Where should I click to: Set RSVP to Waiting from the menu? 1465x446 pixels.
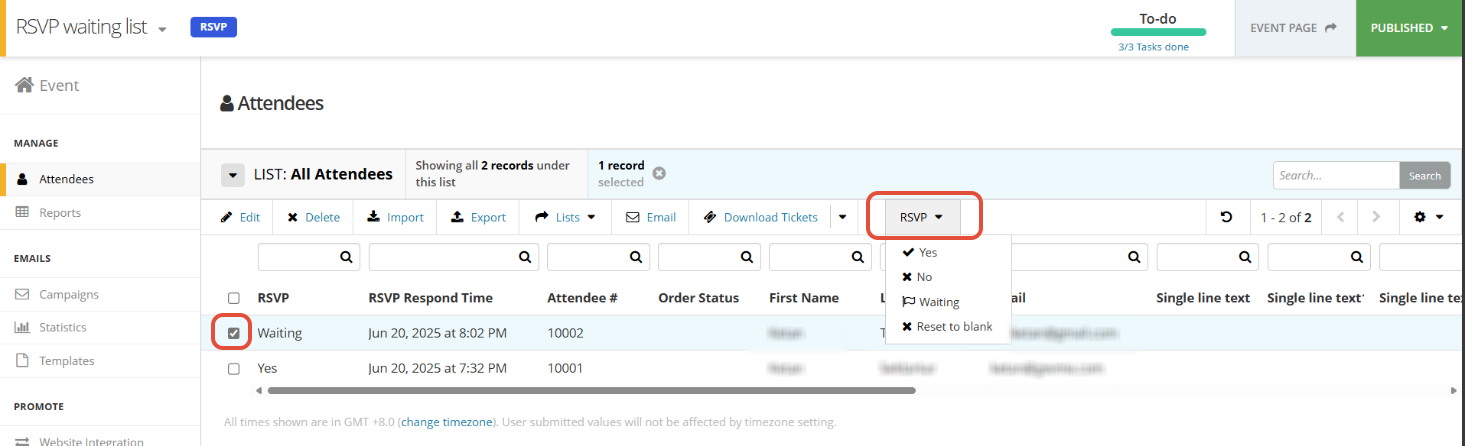click(930, 302)
